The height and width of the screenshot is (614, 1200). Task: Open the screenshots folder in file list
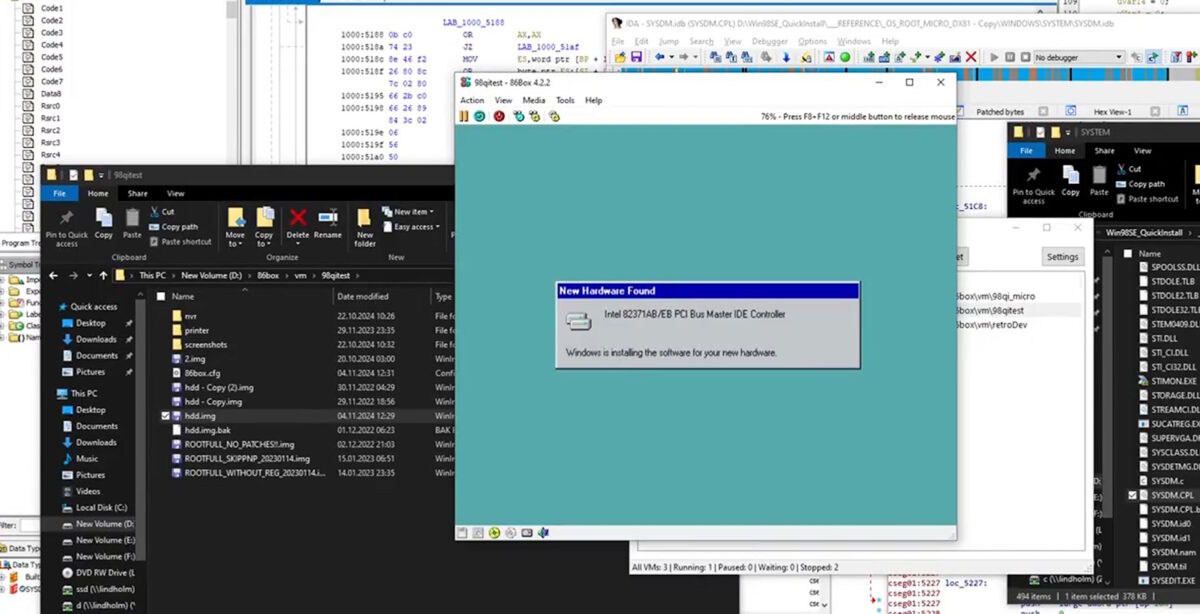pyautogui.click(x=205, y=344)
